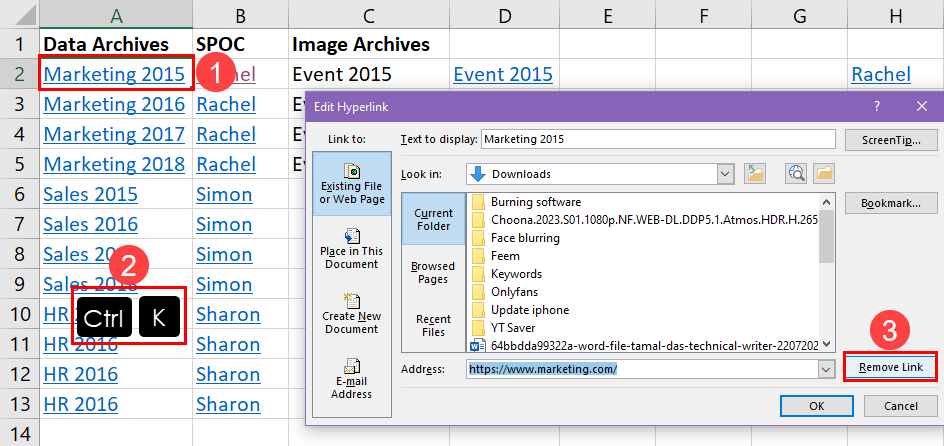Viewport: 944px width, 446px height.
Task: Click HR 2016 in row 12
Action: point(81,374)
